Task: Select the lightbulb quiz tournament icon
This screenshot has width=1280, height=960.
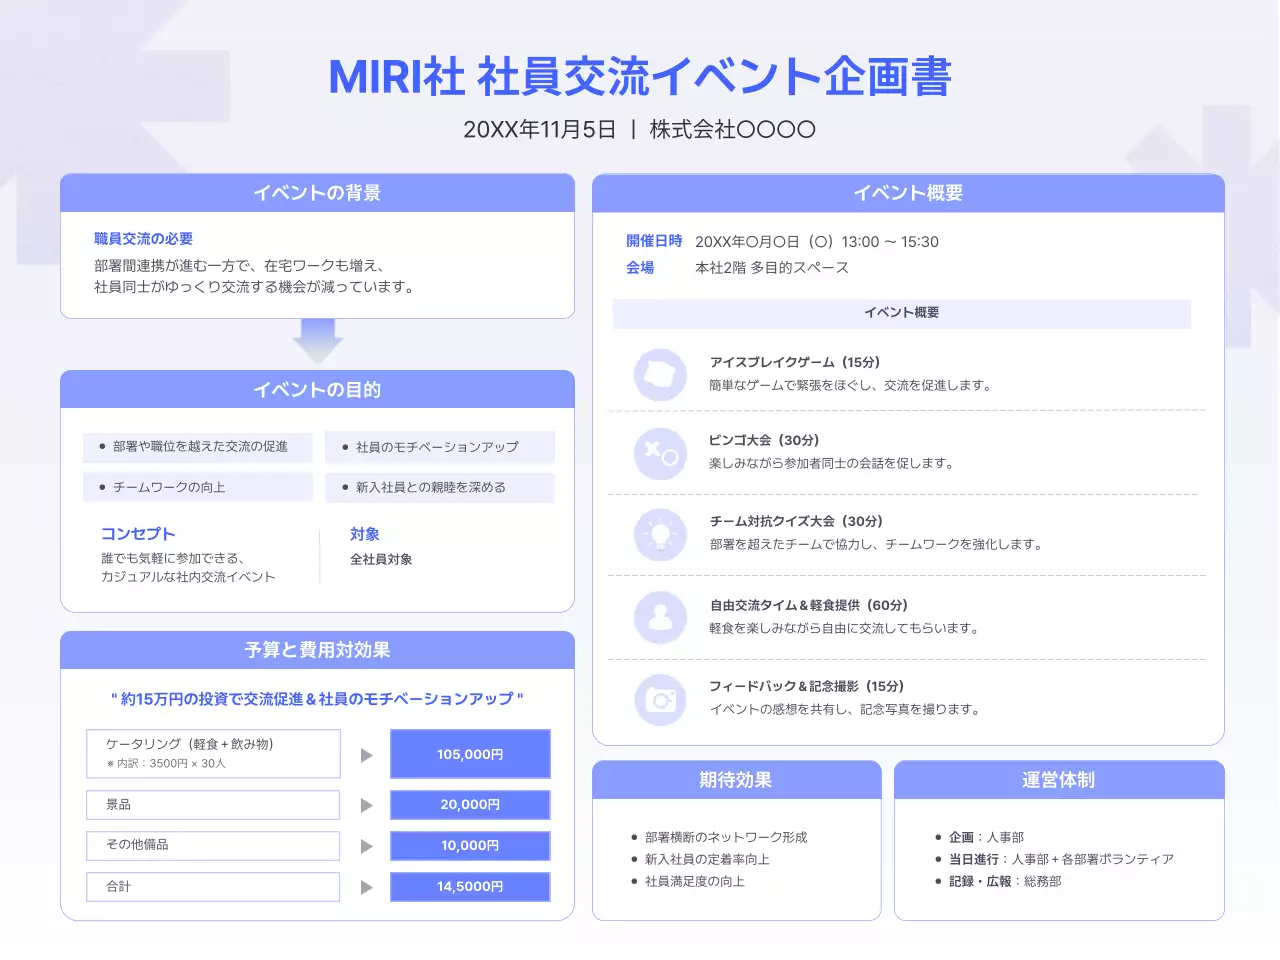Action: point(660,535)
